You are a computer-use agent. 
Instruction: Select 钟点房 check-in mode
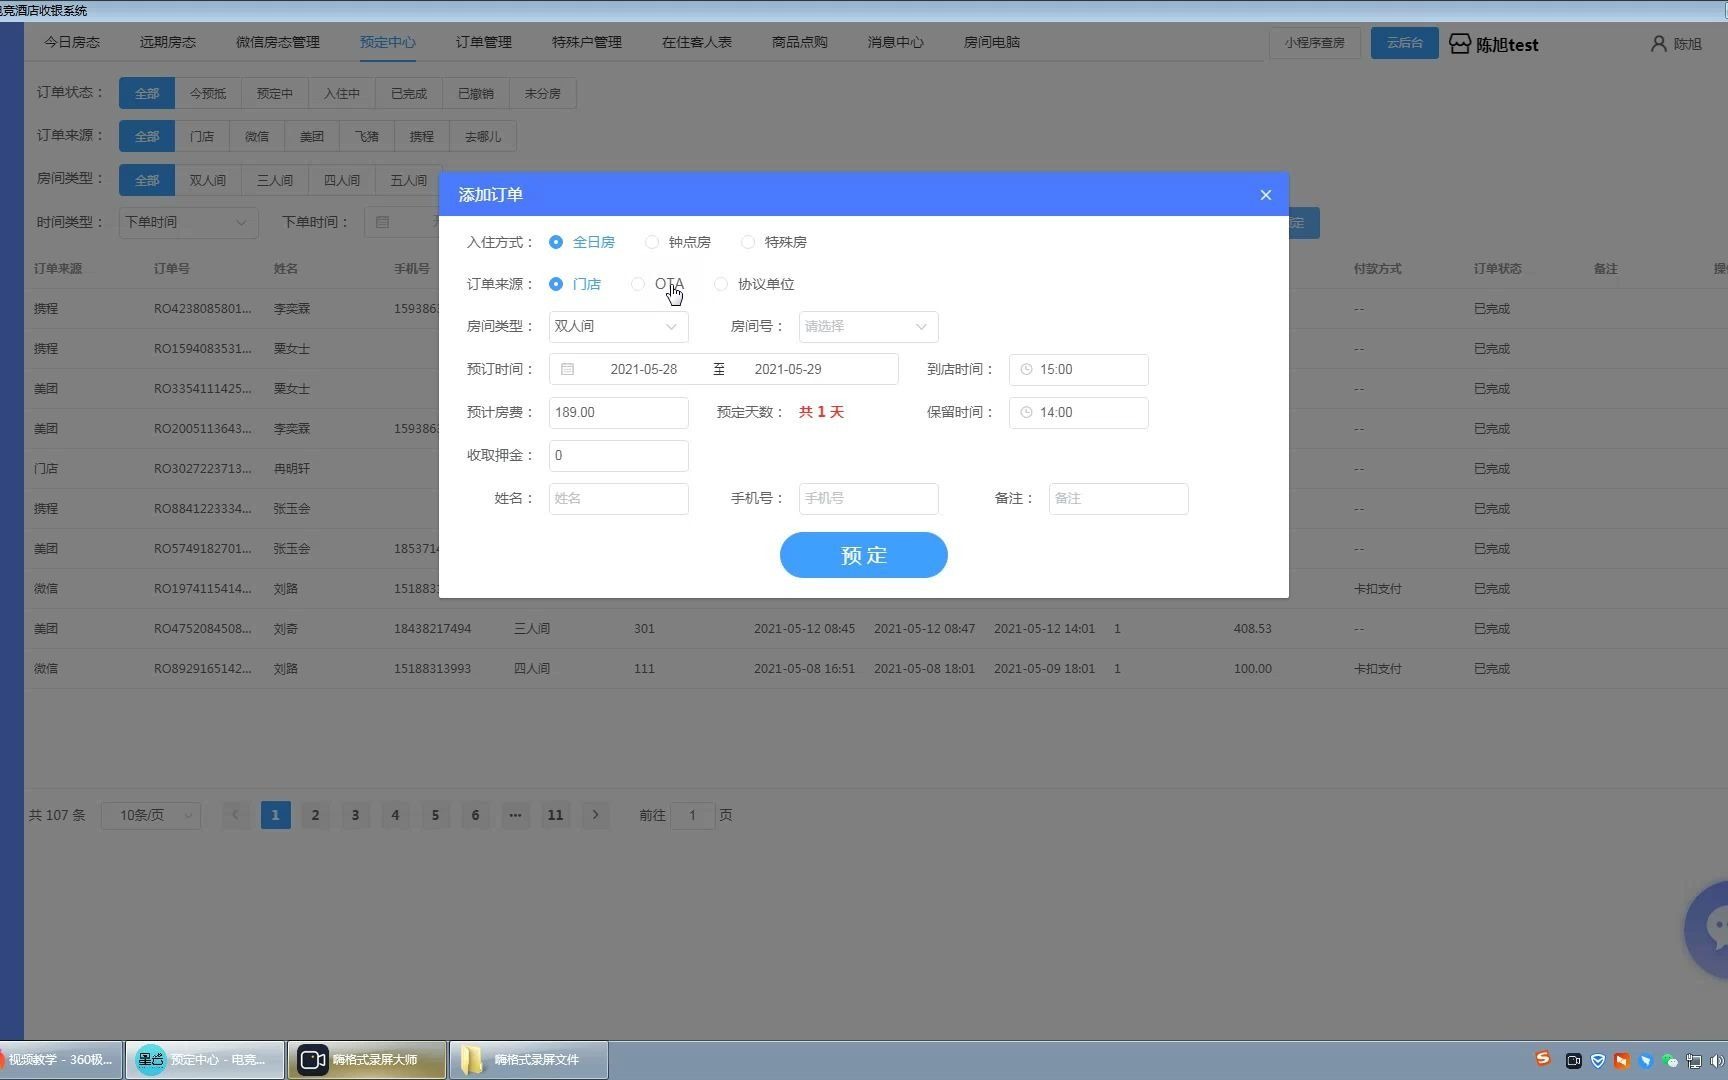[x=678, y=242]
